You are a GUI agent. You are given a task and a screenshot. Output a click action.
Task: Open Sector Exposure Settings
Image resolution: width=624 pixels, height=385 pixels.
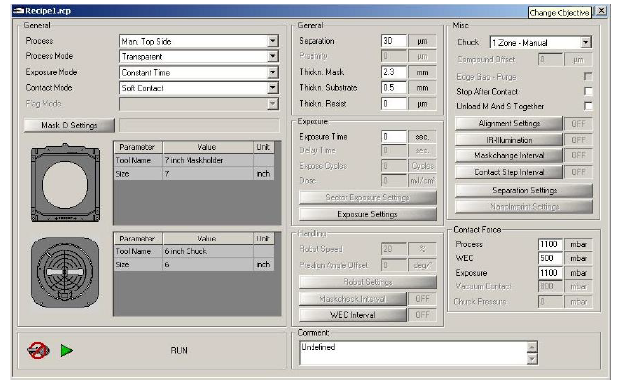[367, 197]
